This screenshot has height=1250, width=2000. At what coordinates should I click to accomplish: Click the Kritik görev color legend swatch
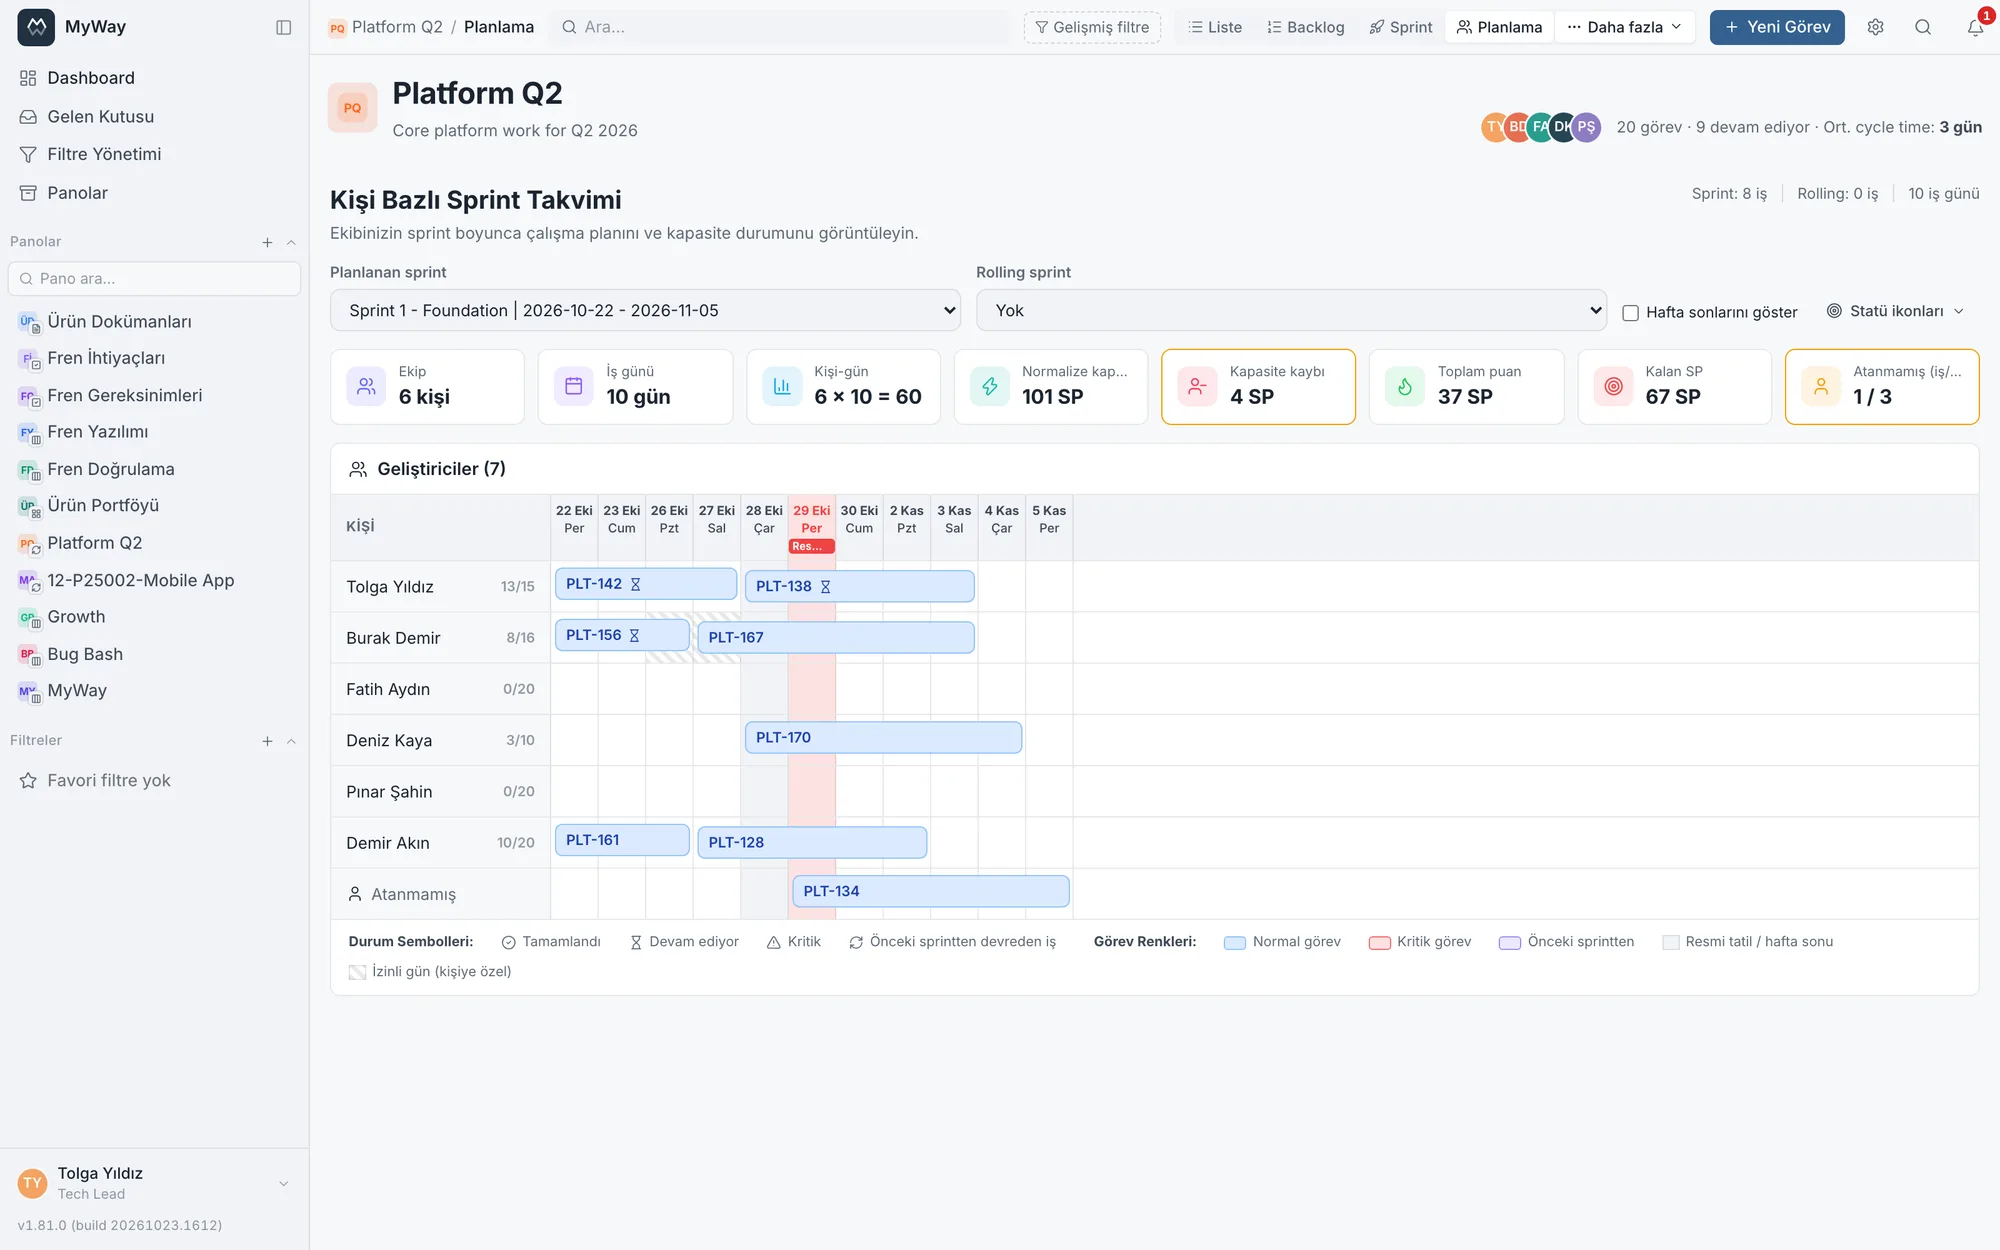coord(1379,943)
